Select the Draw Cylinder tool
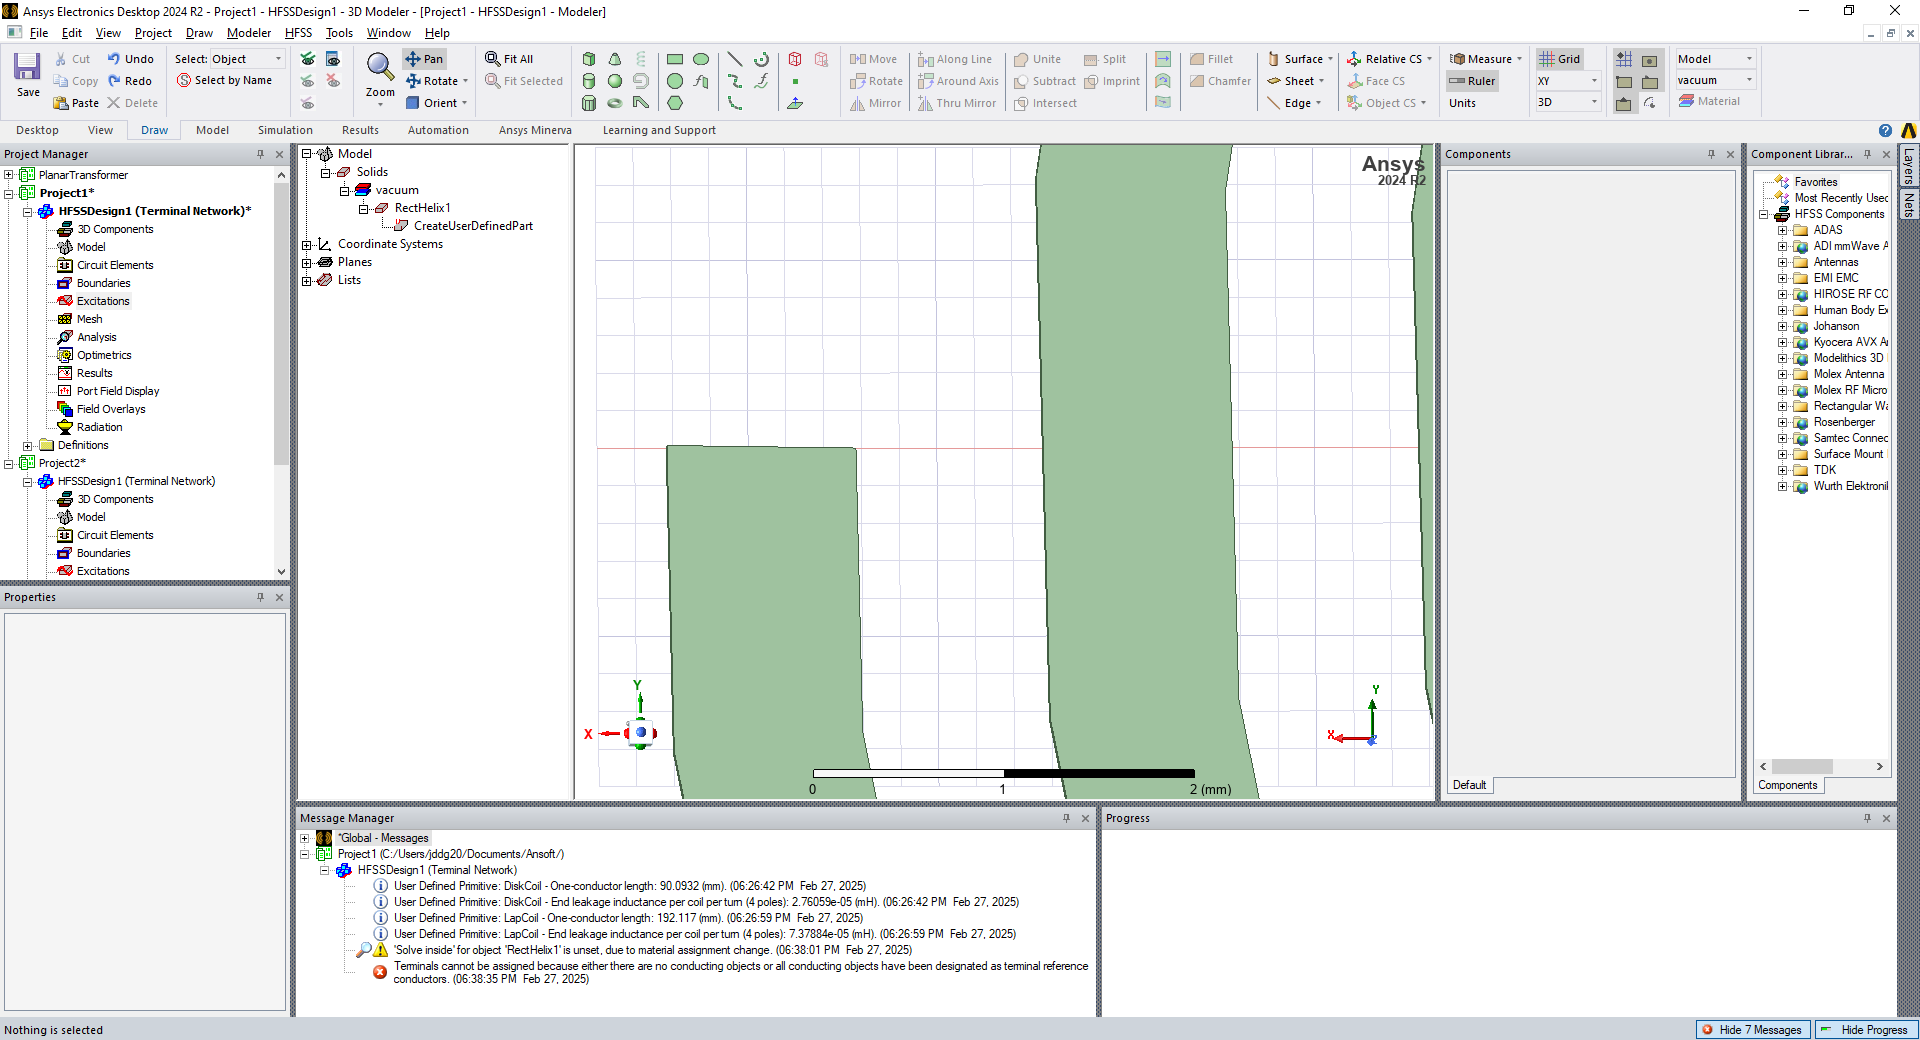 (589, 82)
